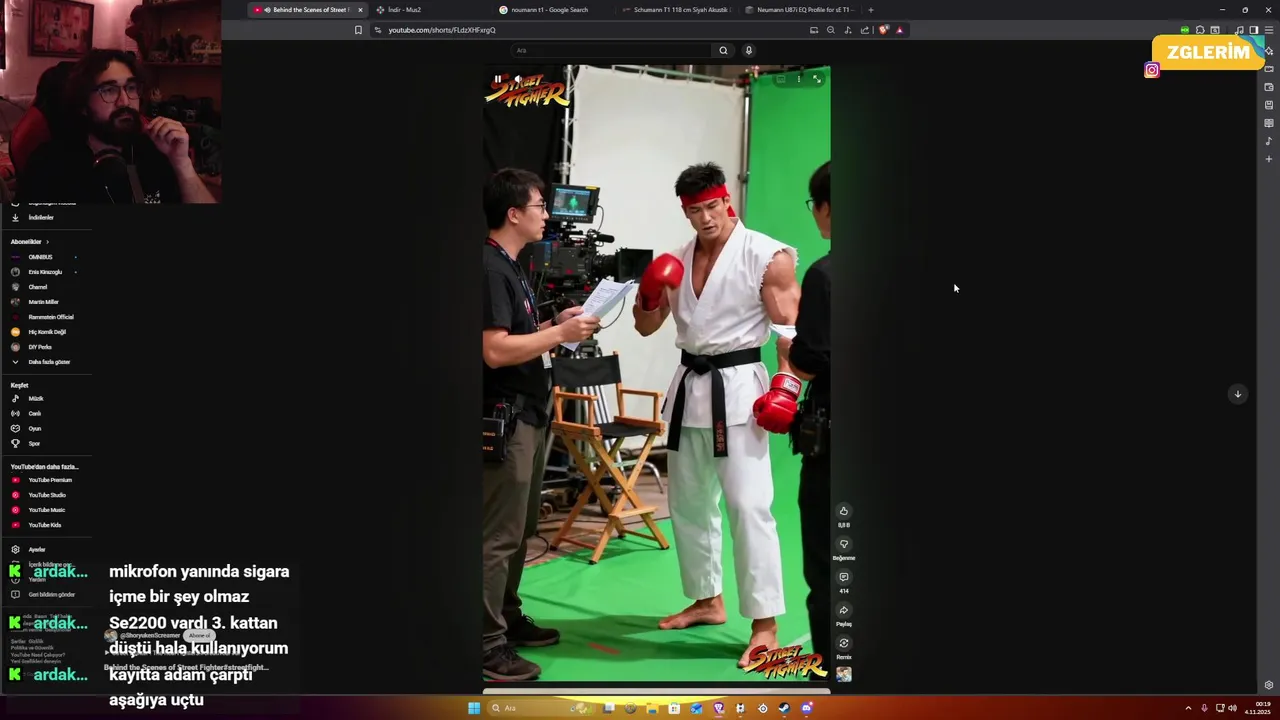Go to next short with down arrow
The image size is (1280, 720).
[x=1237, y=394]
